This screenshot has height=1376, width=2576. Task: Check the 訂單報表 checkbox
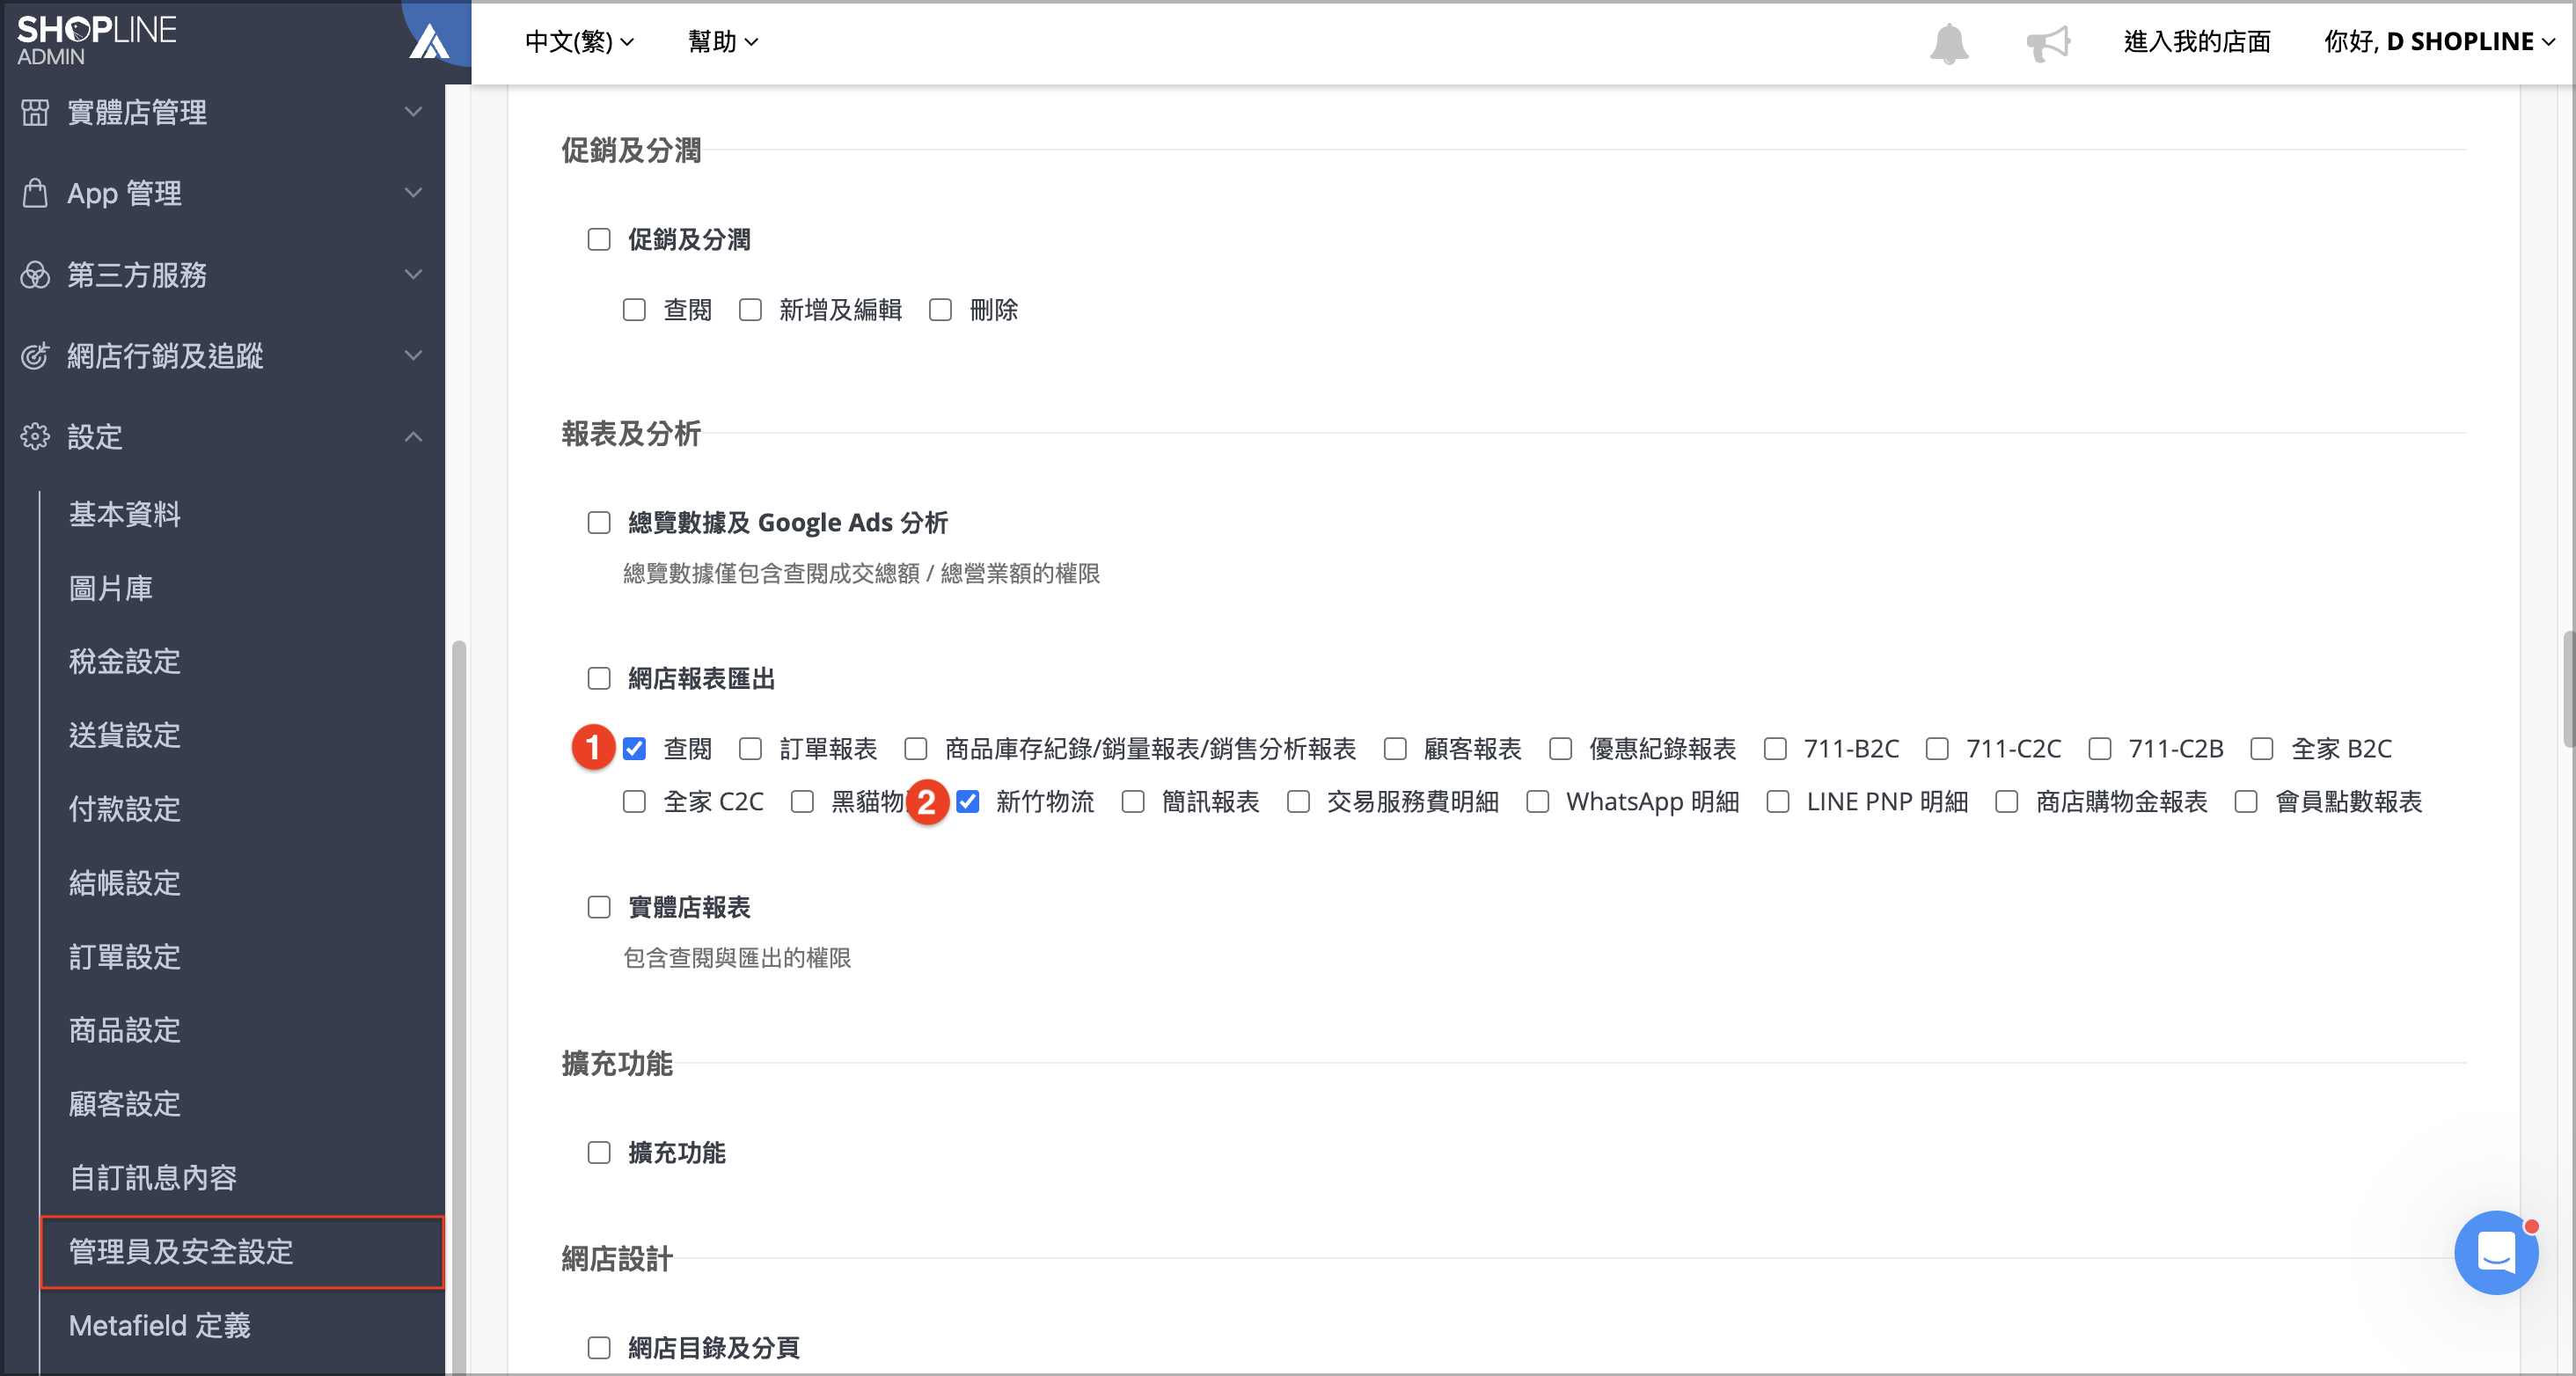(x=750, y=749)
